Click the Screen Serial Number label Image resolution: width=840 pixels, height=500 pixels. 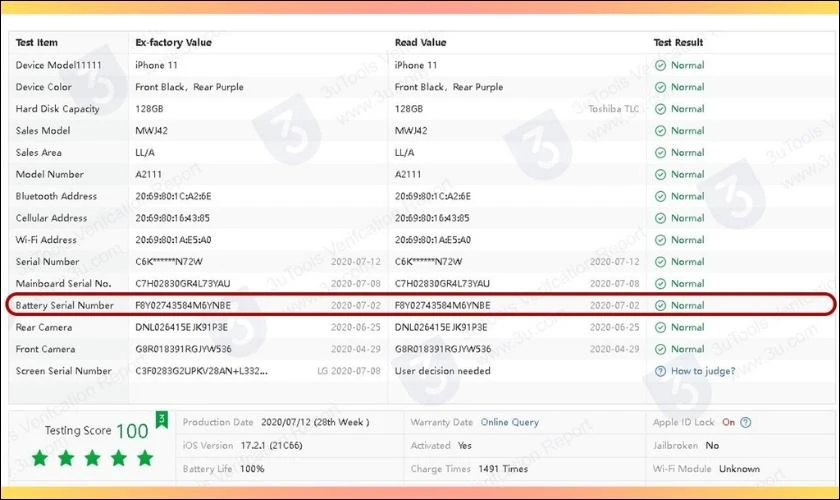(63, 371)
